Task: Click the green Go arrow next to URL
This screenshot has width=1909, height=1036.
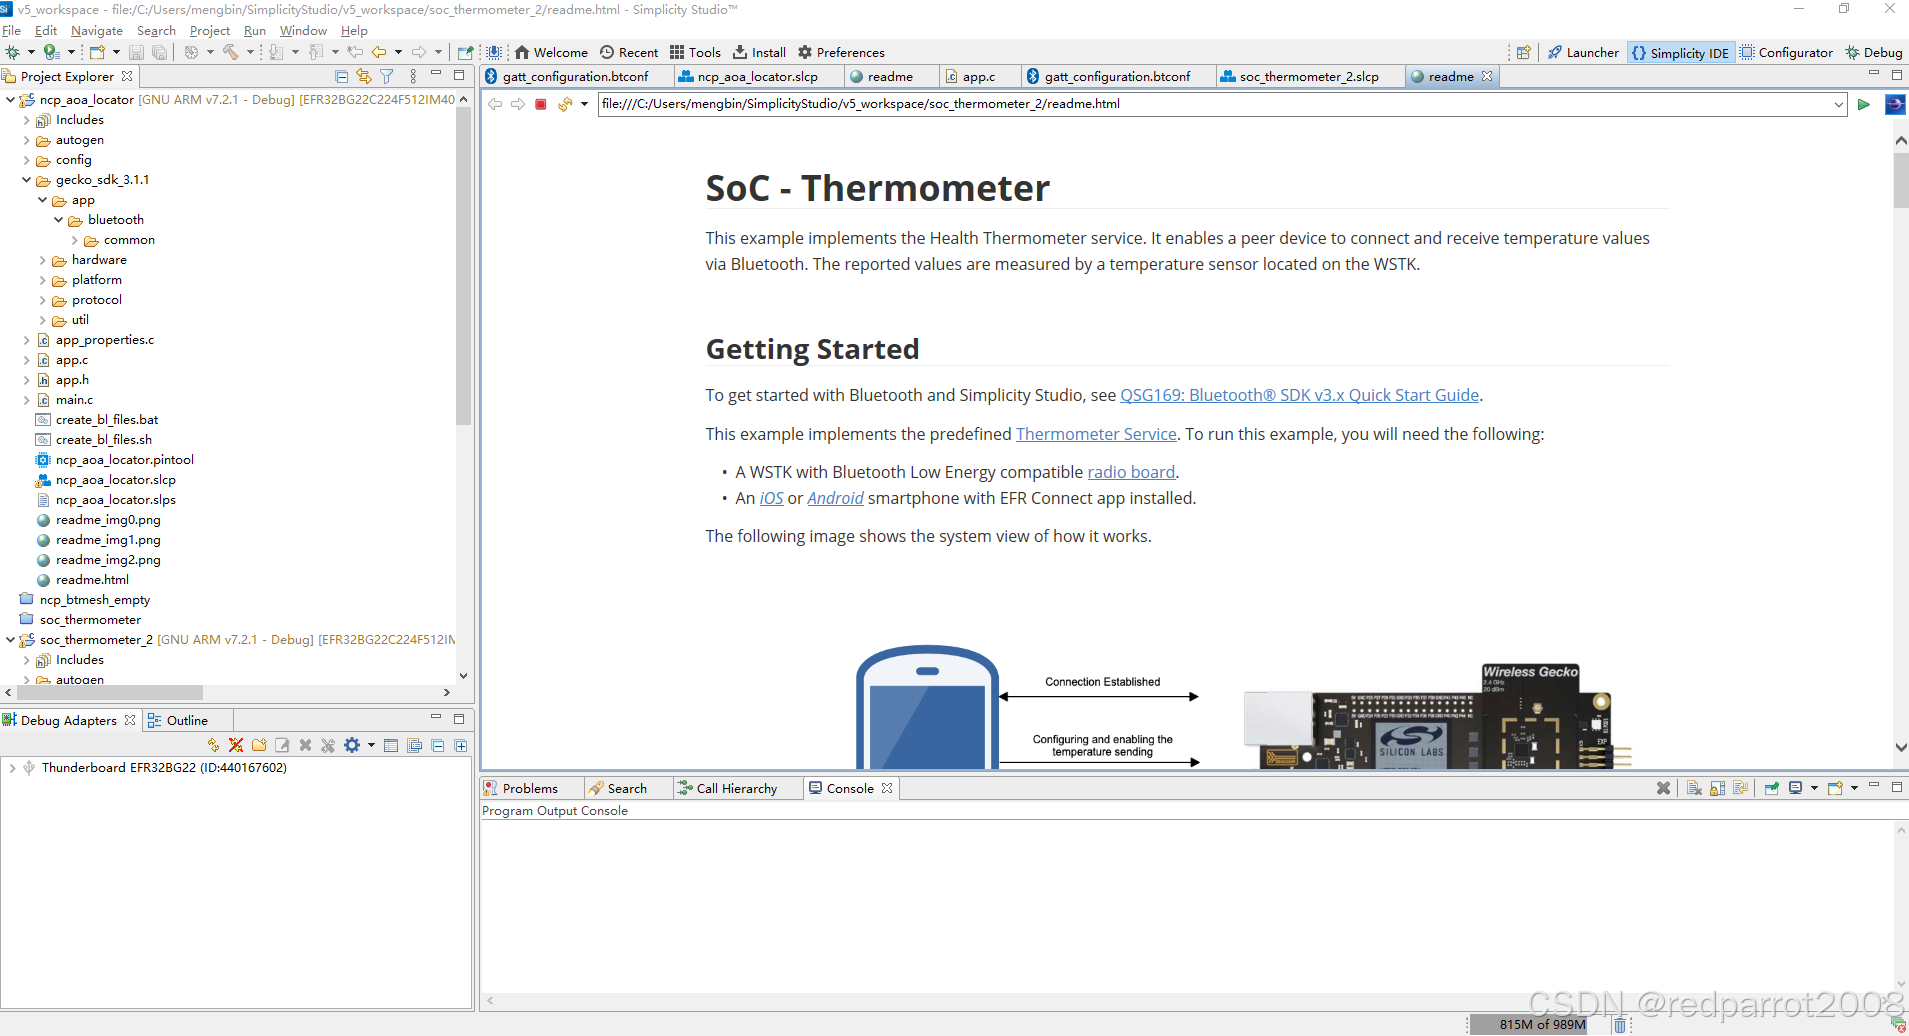Action: (1864, 104)
